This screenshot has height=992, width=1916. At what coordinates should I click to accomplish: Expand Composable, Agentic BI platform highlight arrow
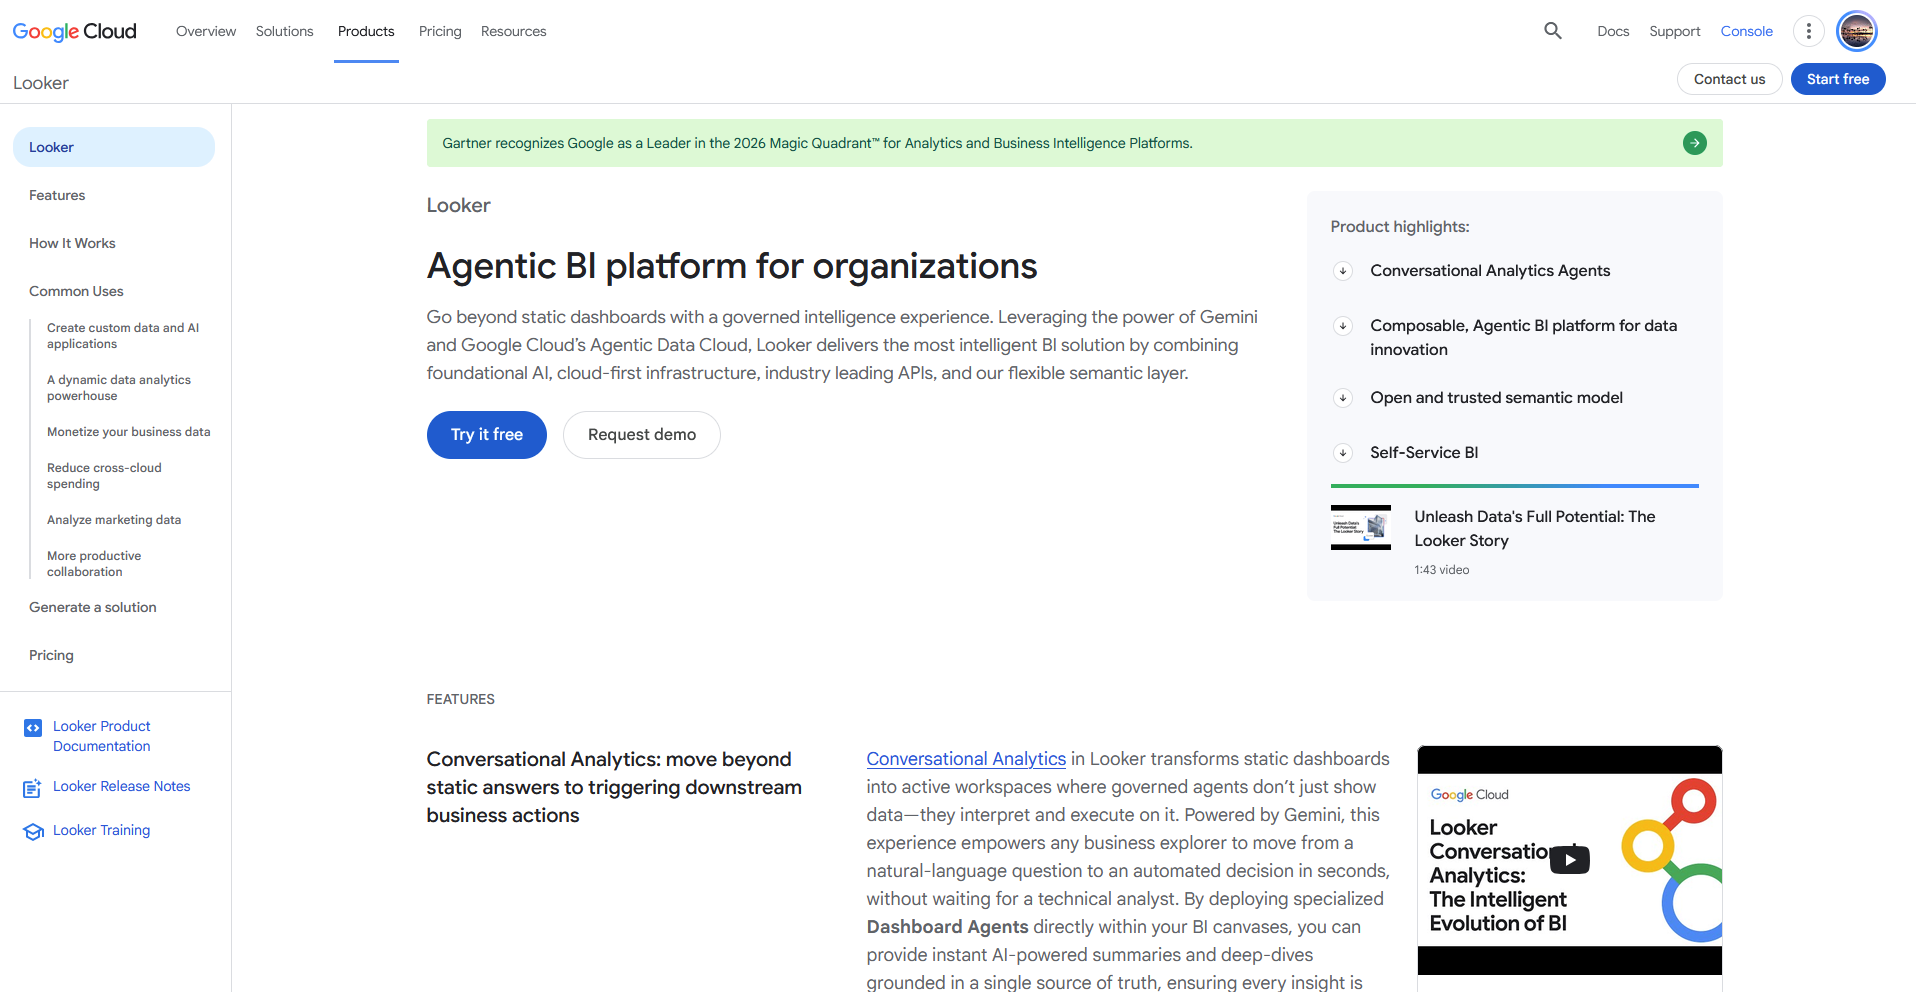(1343, 326)
